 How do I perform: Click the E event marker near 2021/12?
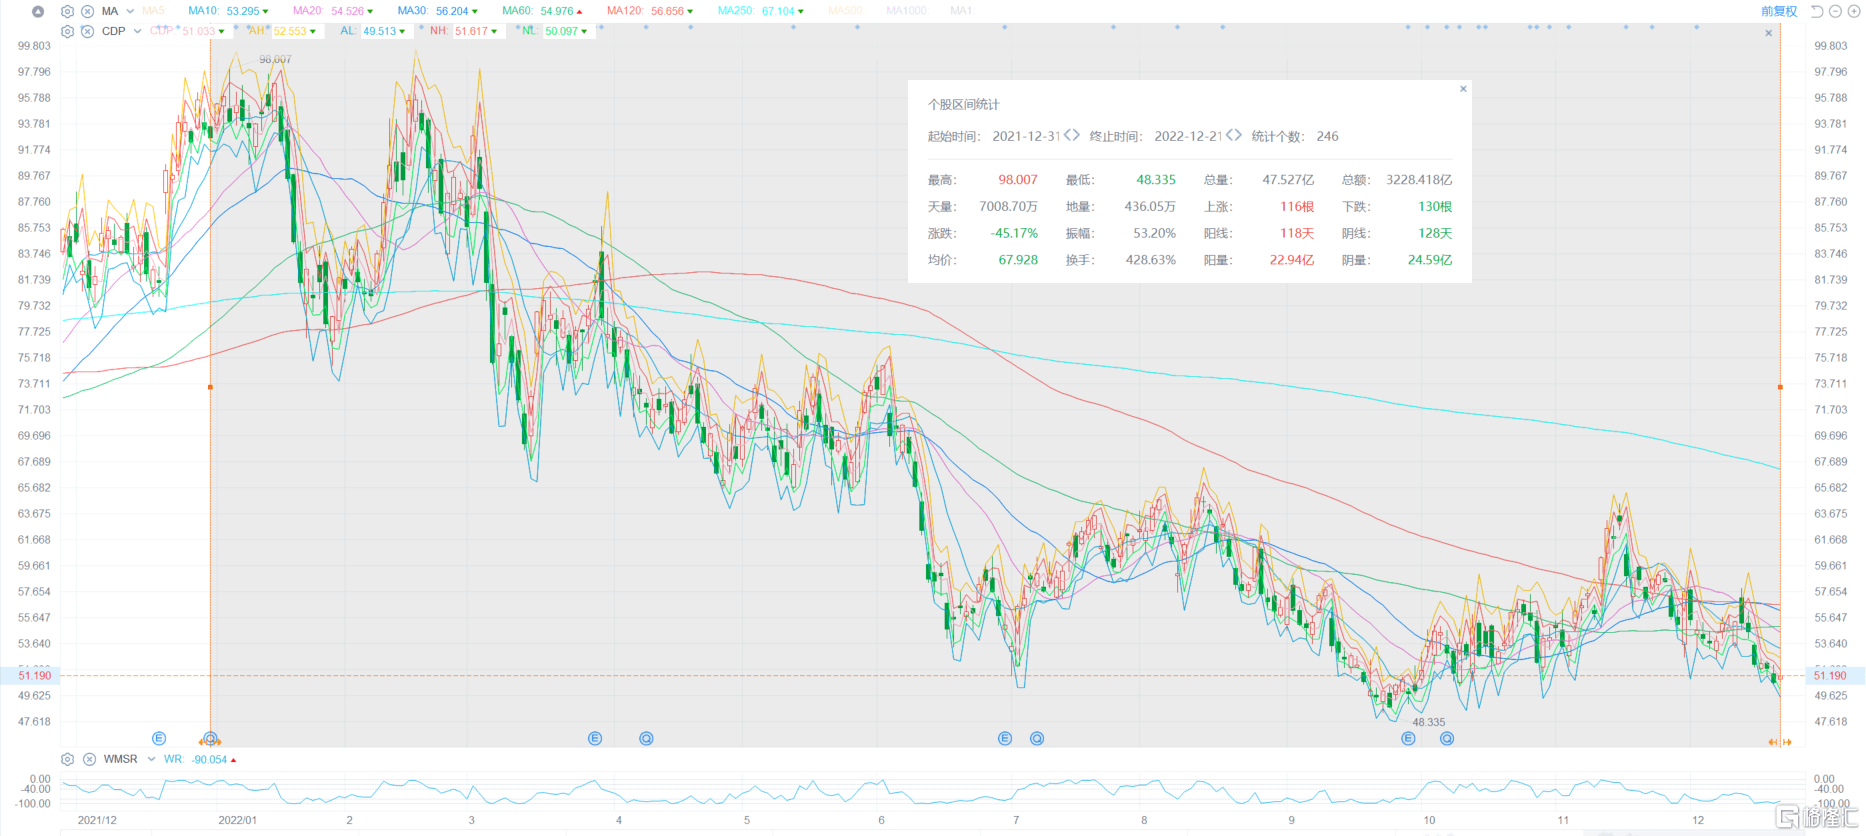[x=159, y=738]
